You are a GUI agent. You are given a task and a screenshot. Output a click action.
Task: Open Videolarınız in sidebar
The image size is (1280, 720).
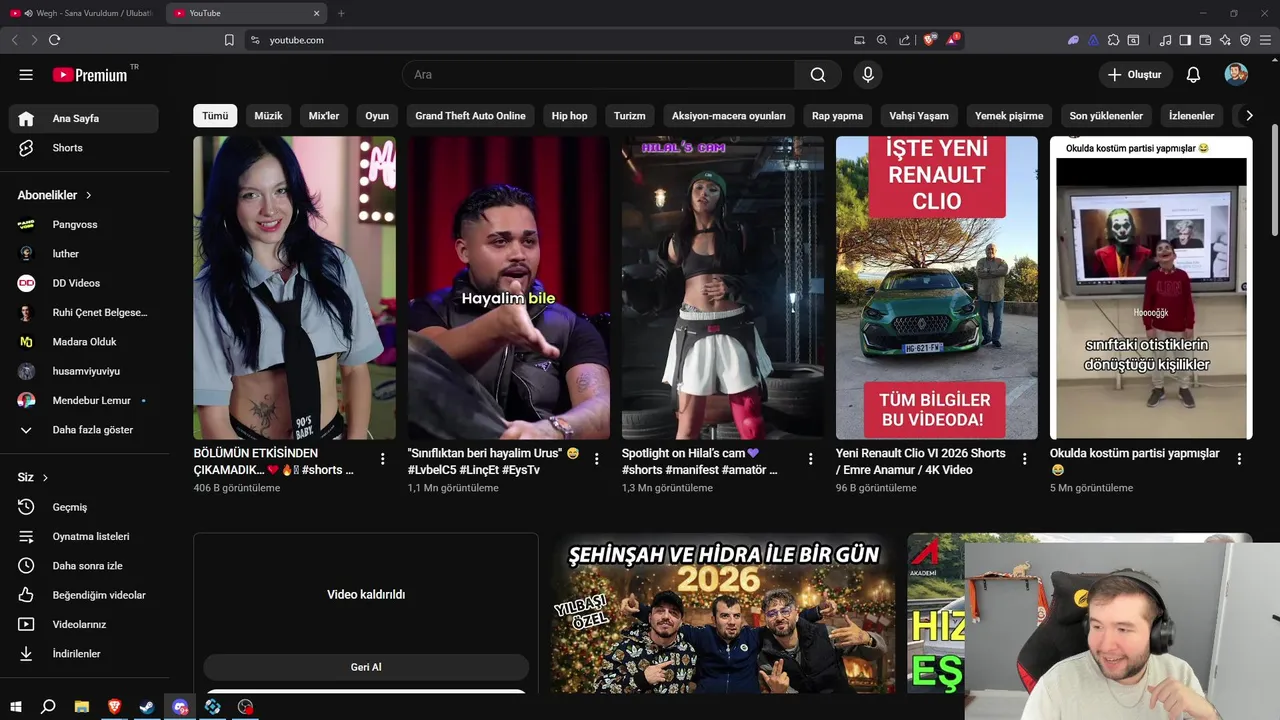pos(84,624)
